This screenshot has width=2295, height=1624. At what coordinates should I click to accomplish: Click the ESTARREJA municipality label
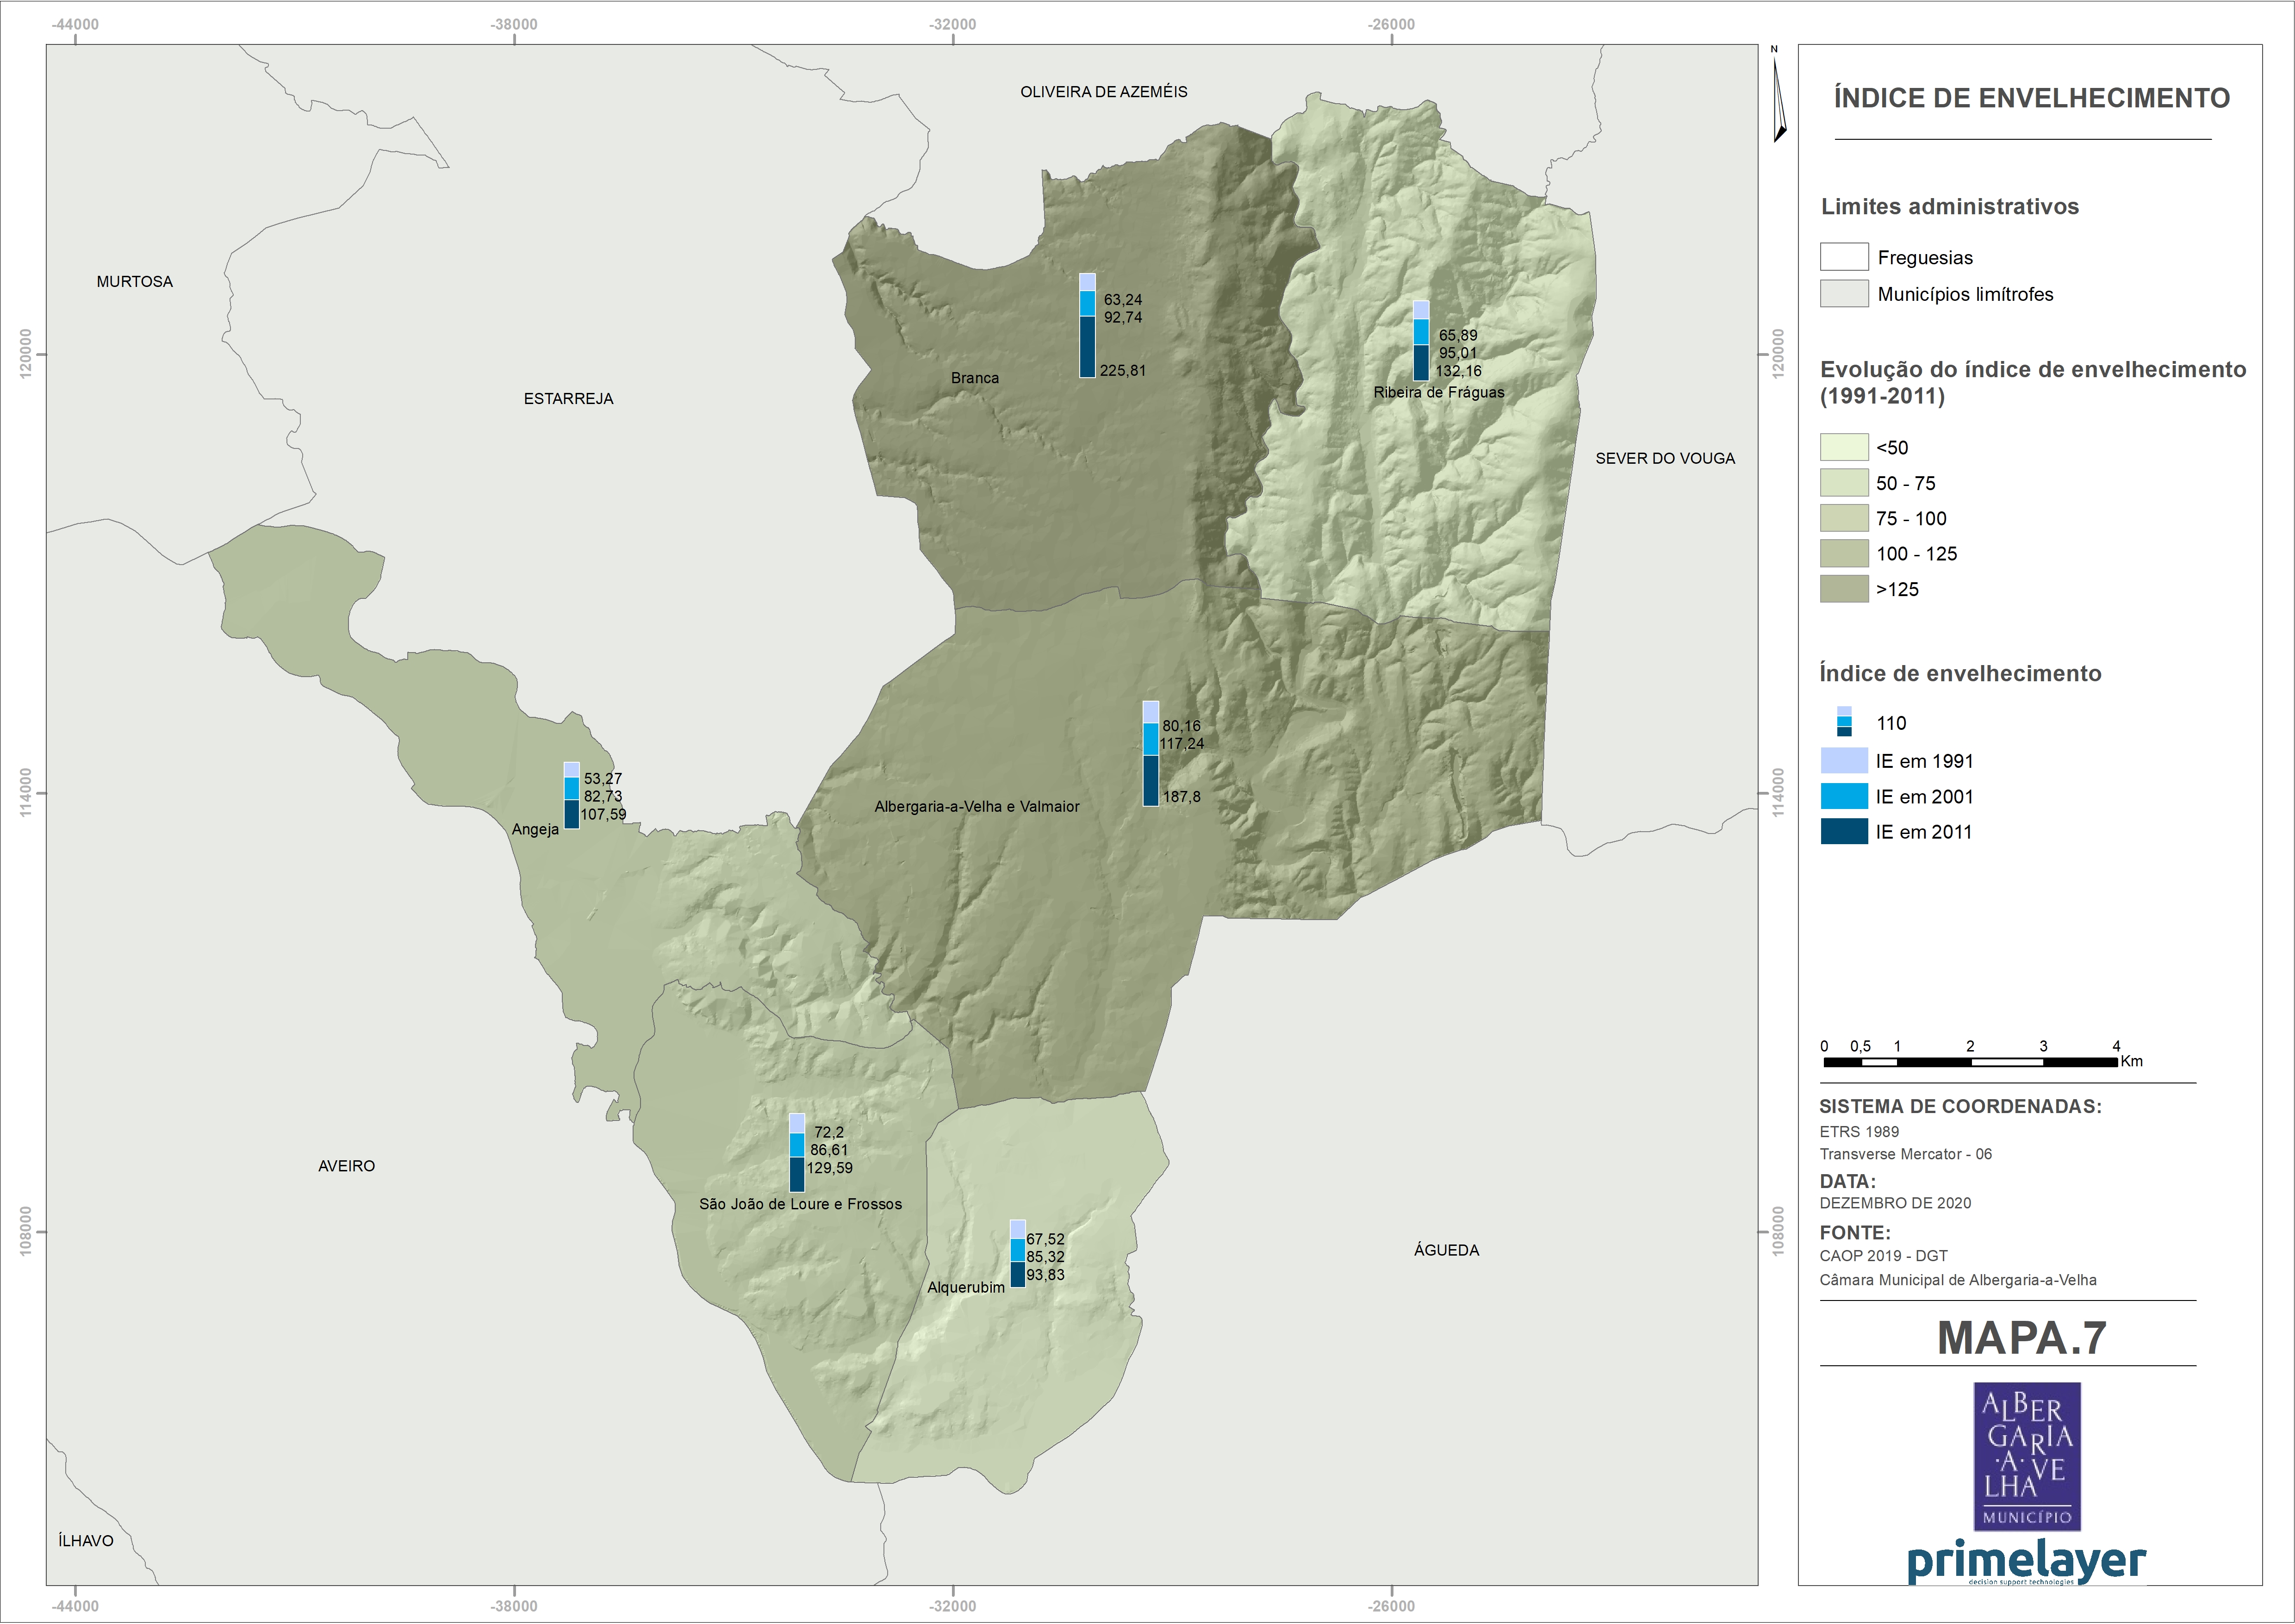tap(569, 399)
